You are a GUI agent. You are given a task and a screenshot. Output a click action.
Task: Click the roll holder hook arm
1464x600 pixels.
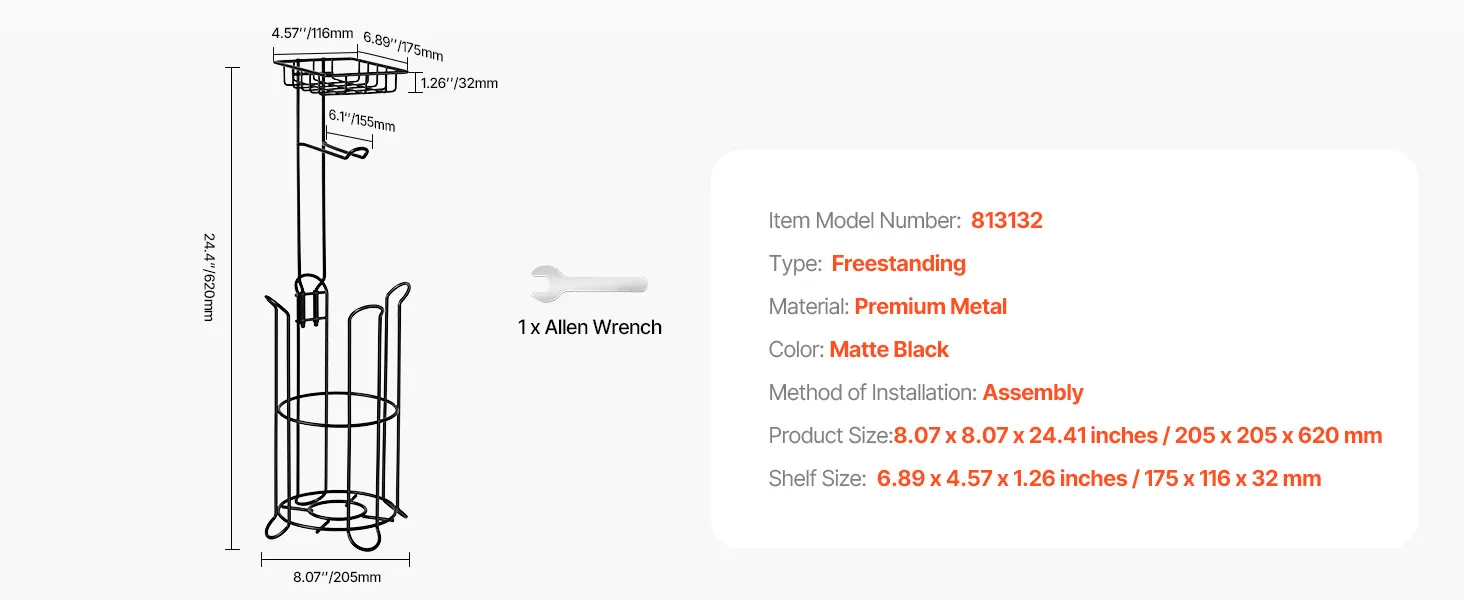(336, 151)
